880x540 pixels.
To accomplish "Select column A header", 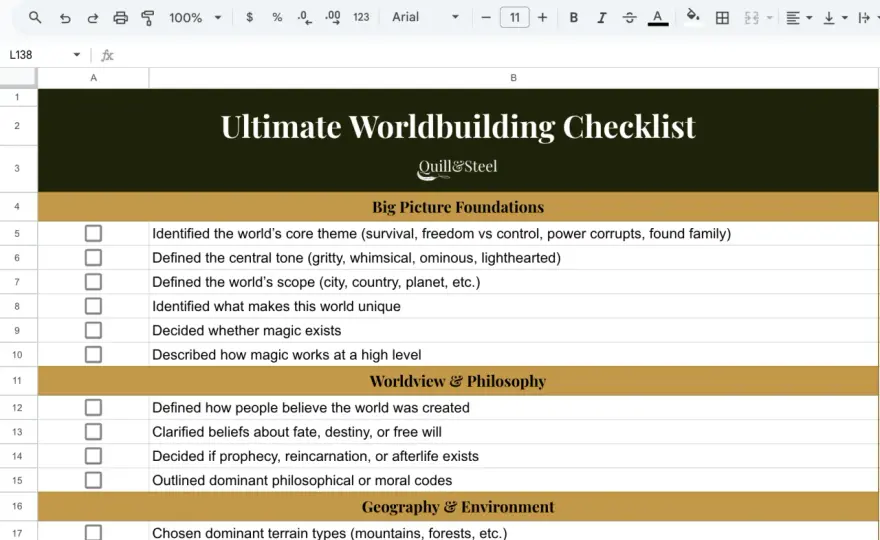I will (93, 78).
